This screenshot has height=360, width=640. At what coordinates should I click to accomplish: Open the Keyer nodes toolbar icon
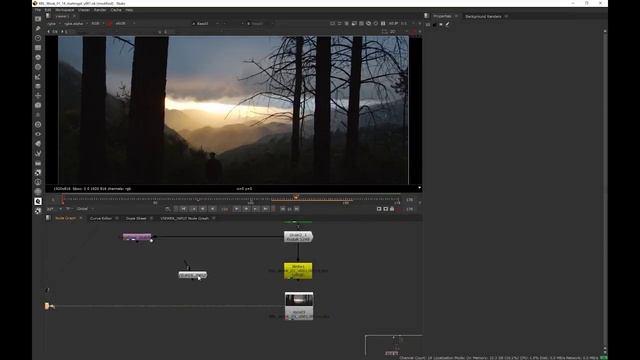pyautogui.click(x=38, y=77)
